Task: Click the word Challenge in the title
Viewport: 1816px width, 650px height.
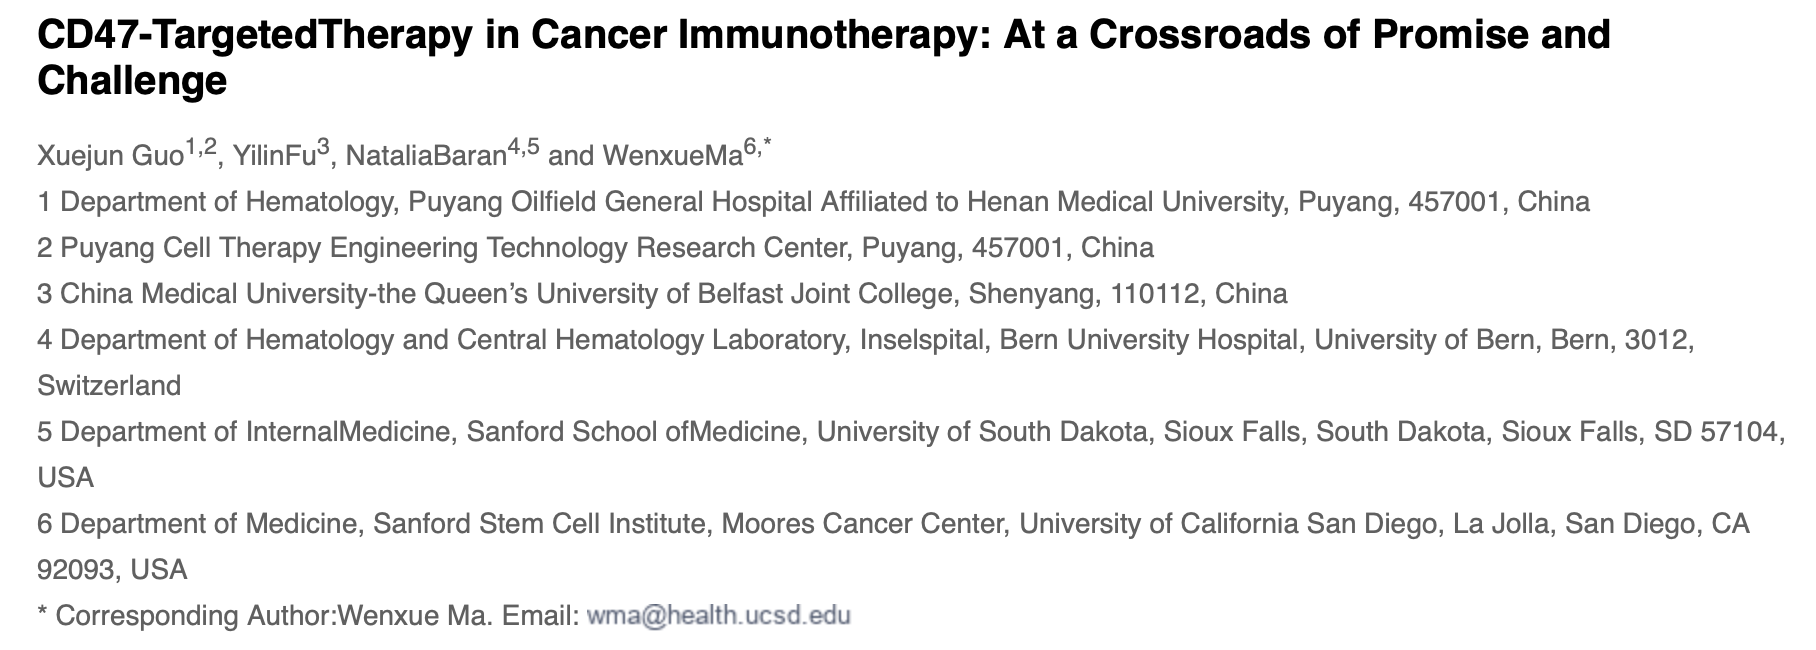Action: coord(132,80)
